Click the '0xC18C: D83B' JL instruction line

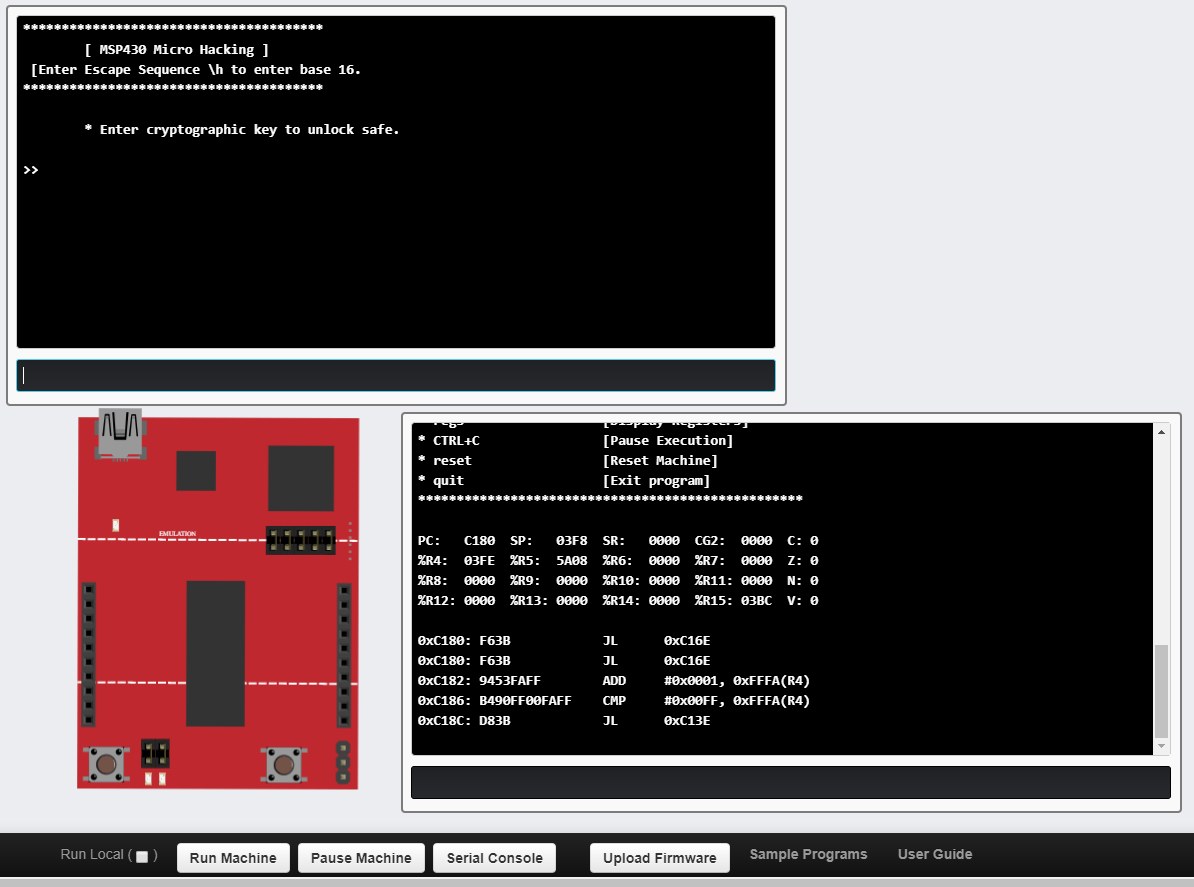pos(563,720)
